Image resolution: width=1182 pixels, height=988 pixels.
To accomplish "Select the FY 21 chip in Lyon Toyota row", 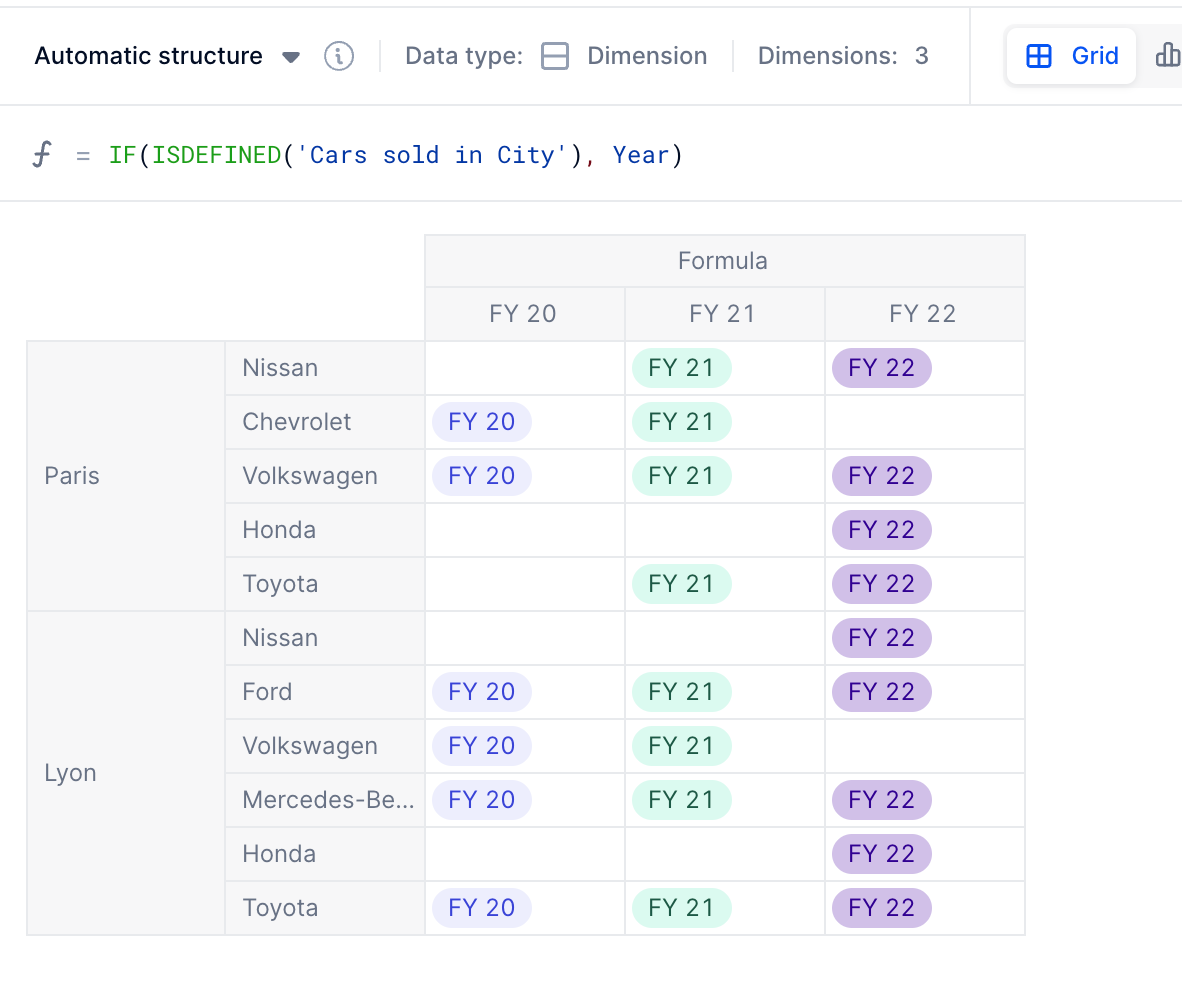I will point(681,908).
